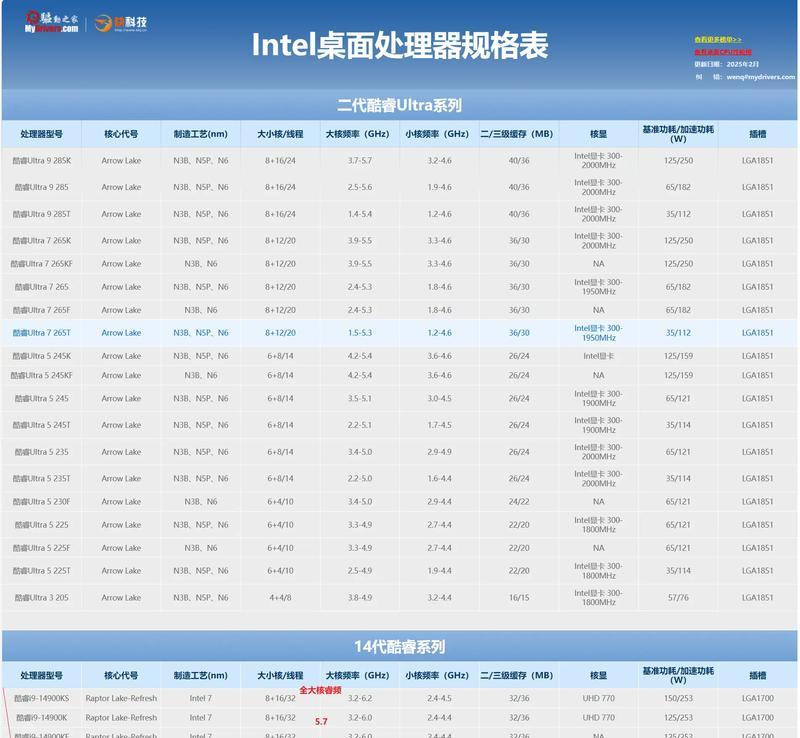The height and width of the screenshot is (738, 800).
Task: Click the 3.2-6.2 frequency cell for i9-14900KS
Action: (x=360, y=698)
